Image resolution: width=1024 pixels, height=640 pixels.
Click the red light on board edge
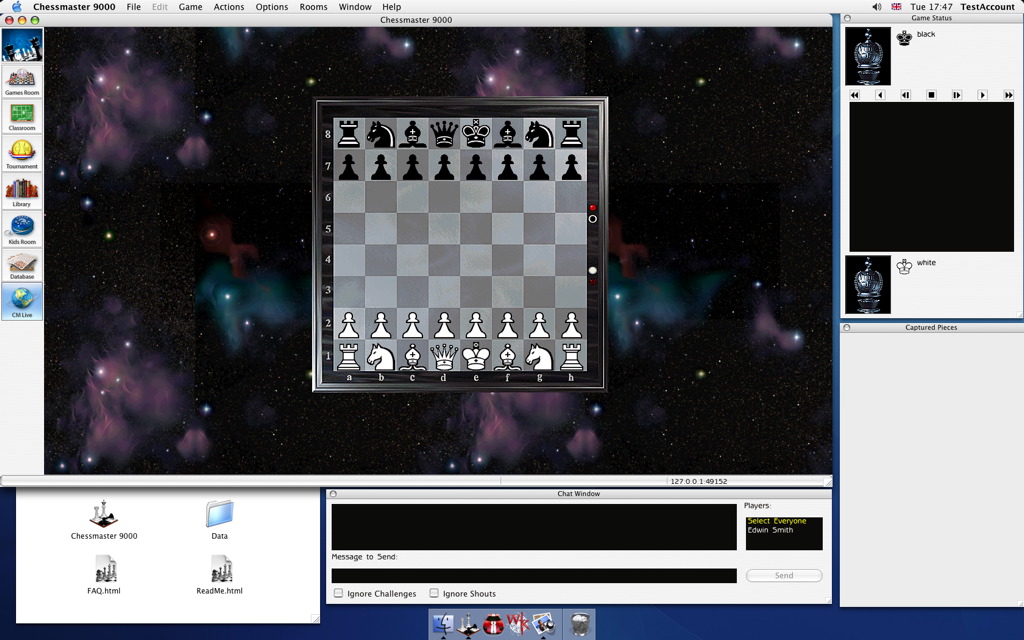click(x=592, y=208)
